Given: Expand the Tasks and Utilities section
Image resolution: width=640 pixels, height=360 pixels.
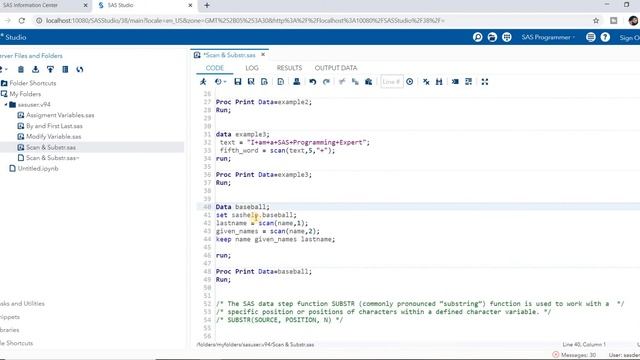Looking at the screenshot, I should [x=22, y=303].
